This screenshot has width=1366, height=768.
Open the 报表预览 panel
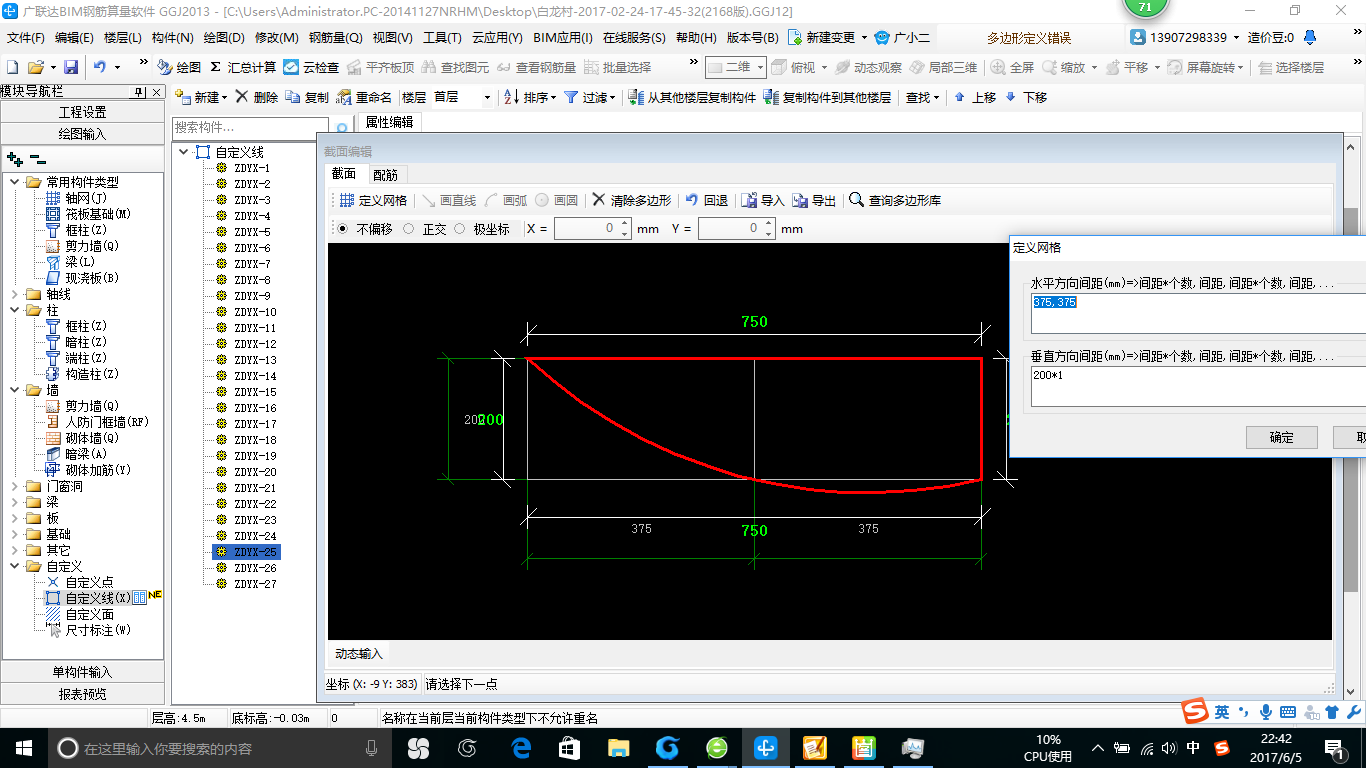pyautogui.click(x=82, y=694)
